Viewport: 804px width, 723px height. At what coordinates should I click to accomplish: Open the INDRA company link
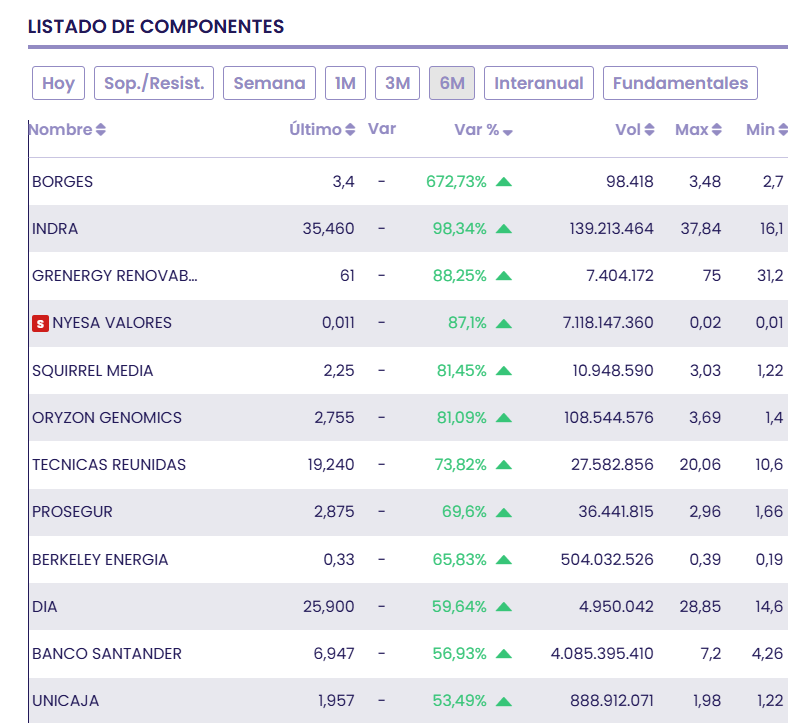click(x=55, y=229)
